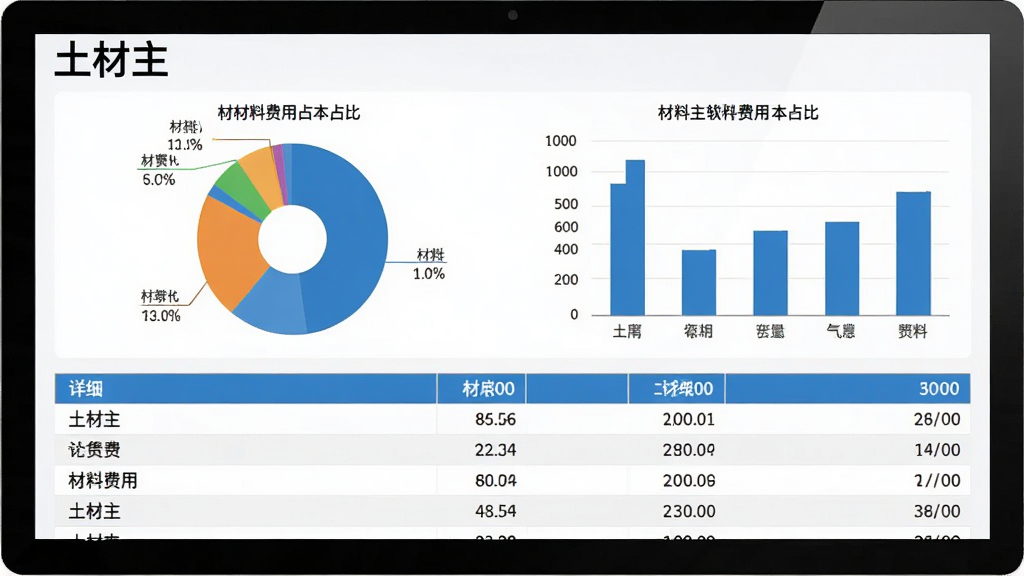Click the shortest bar in bar chart
The width and height of the screenshot is (1024, 576).
pos(699,282)
